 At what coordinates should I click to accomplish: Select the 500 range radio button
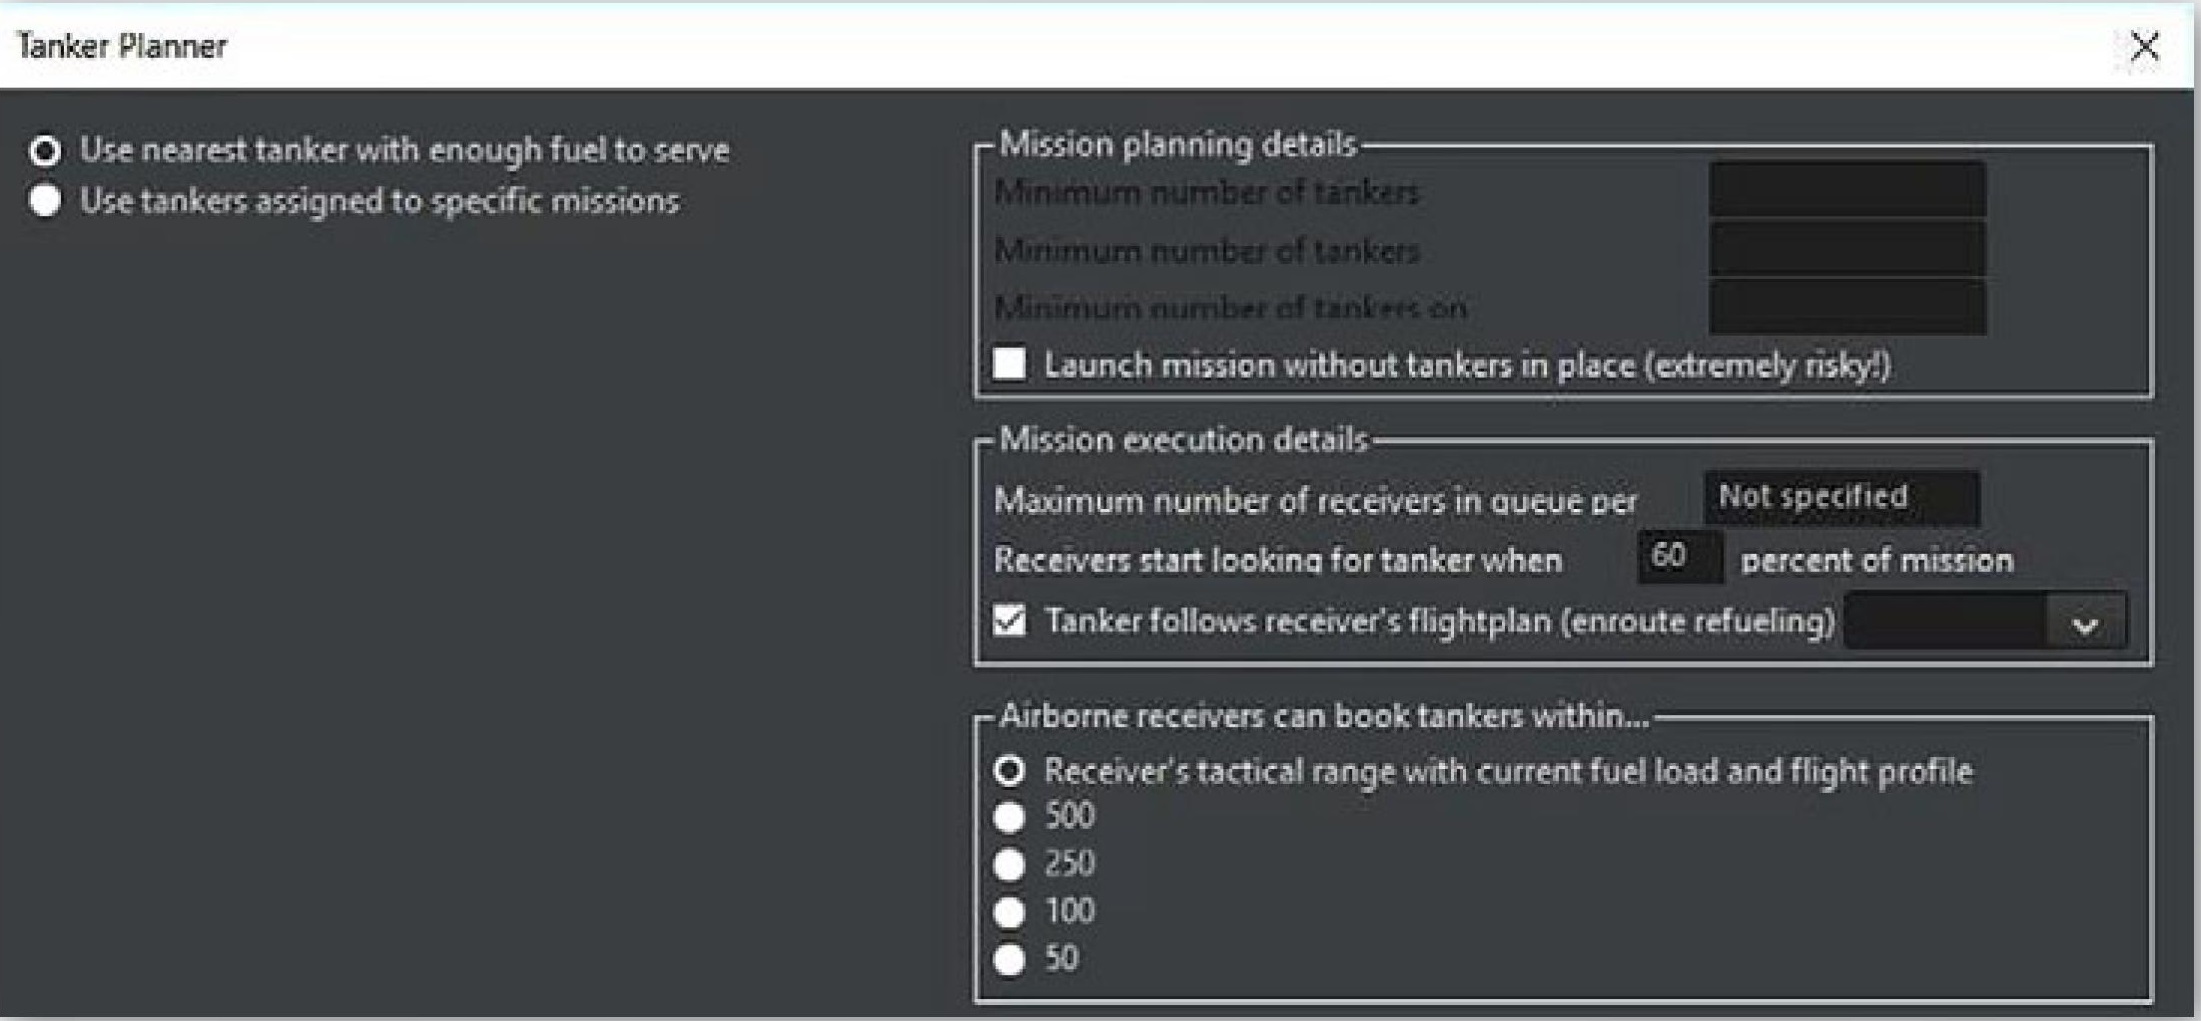point(1010,817)
